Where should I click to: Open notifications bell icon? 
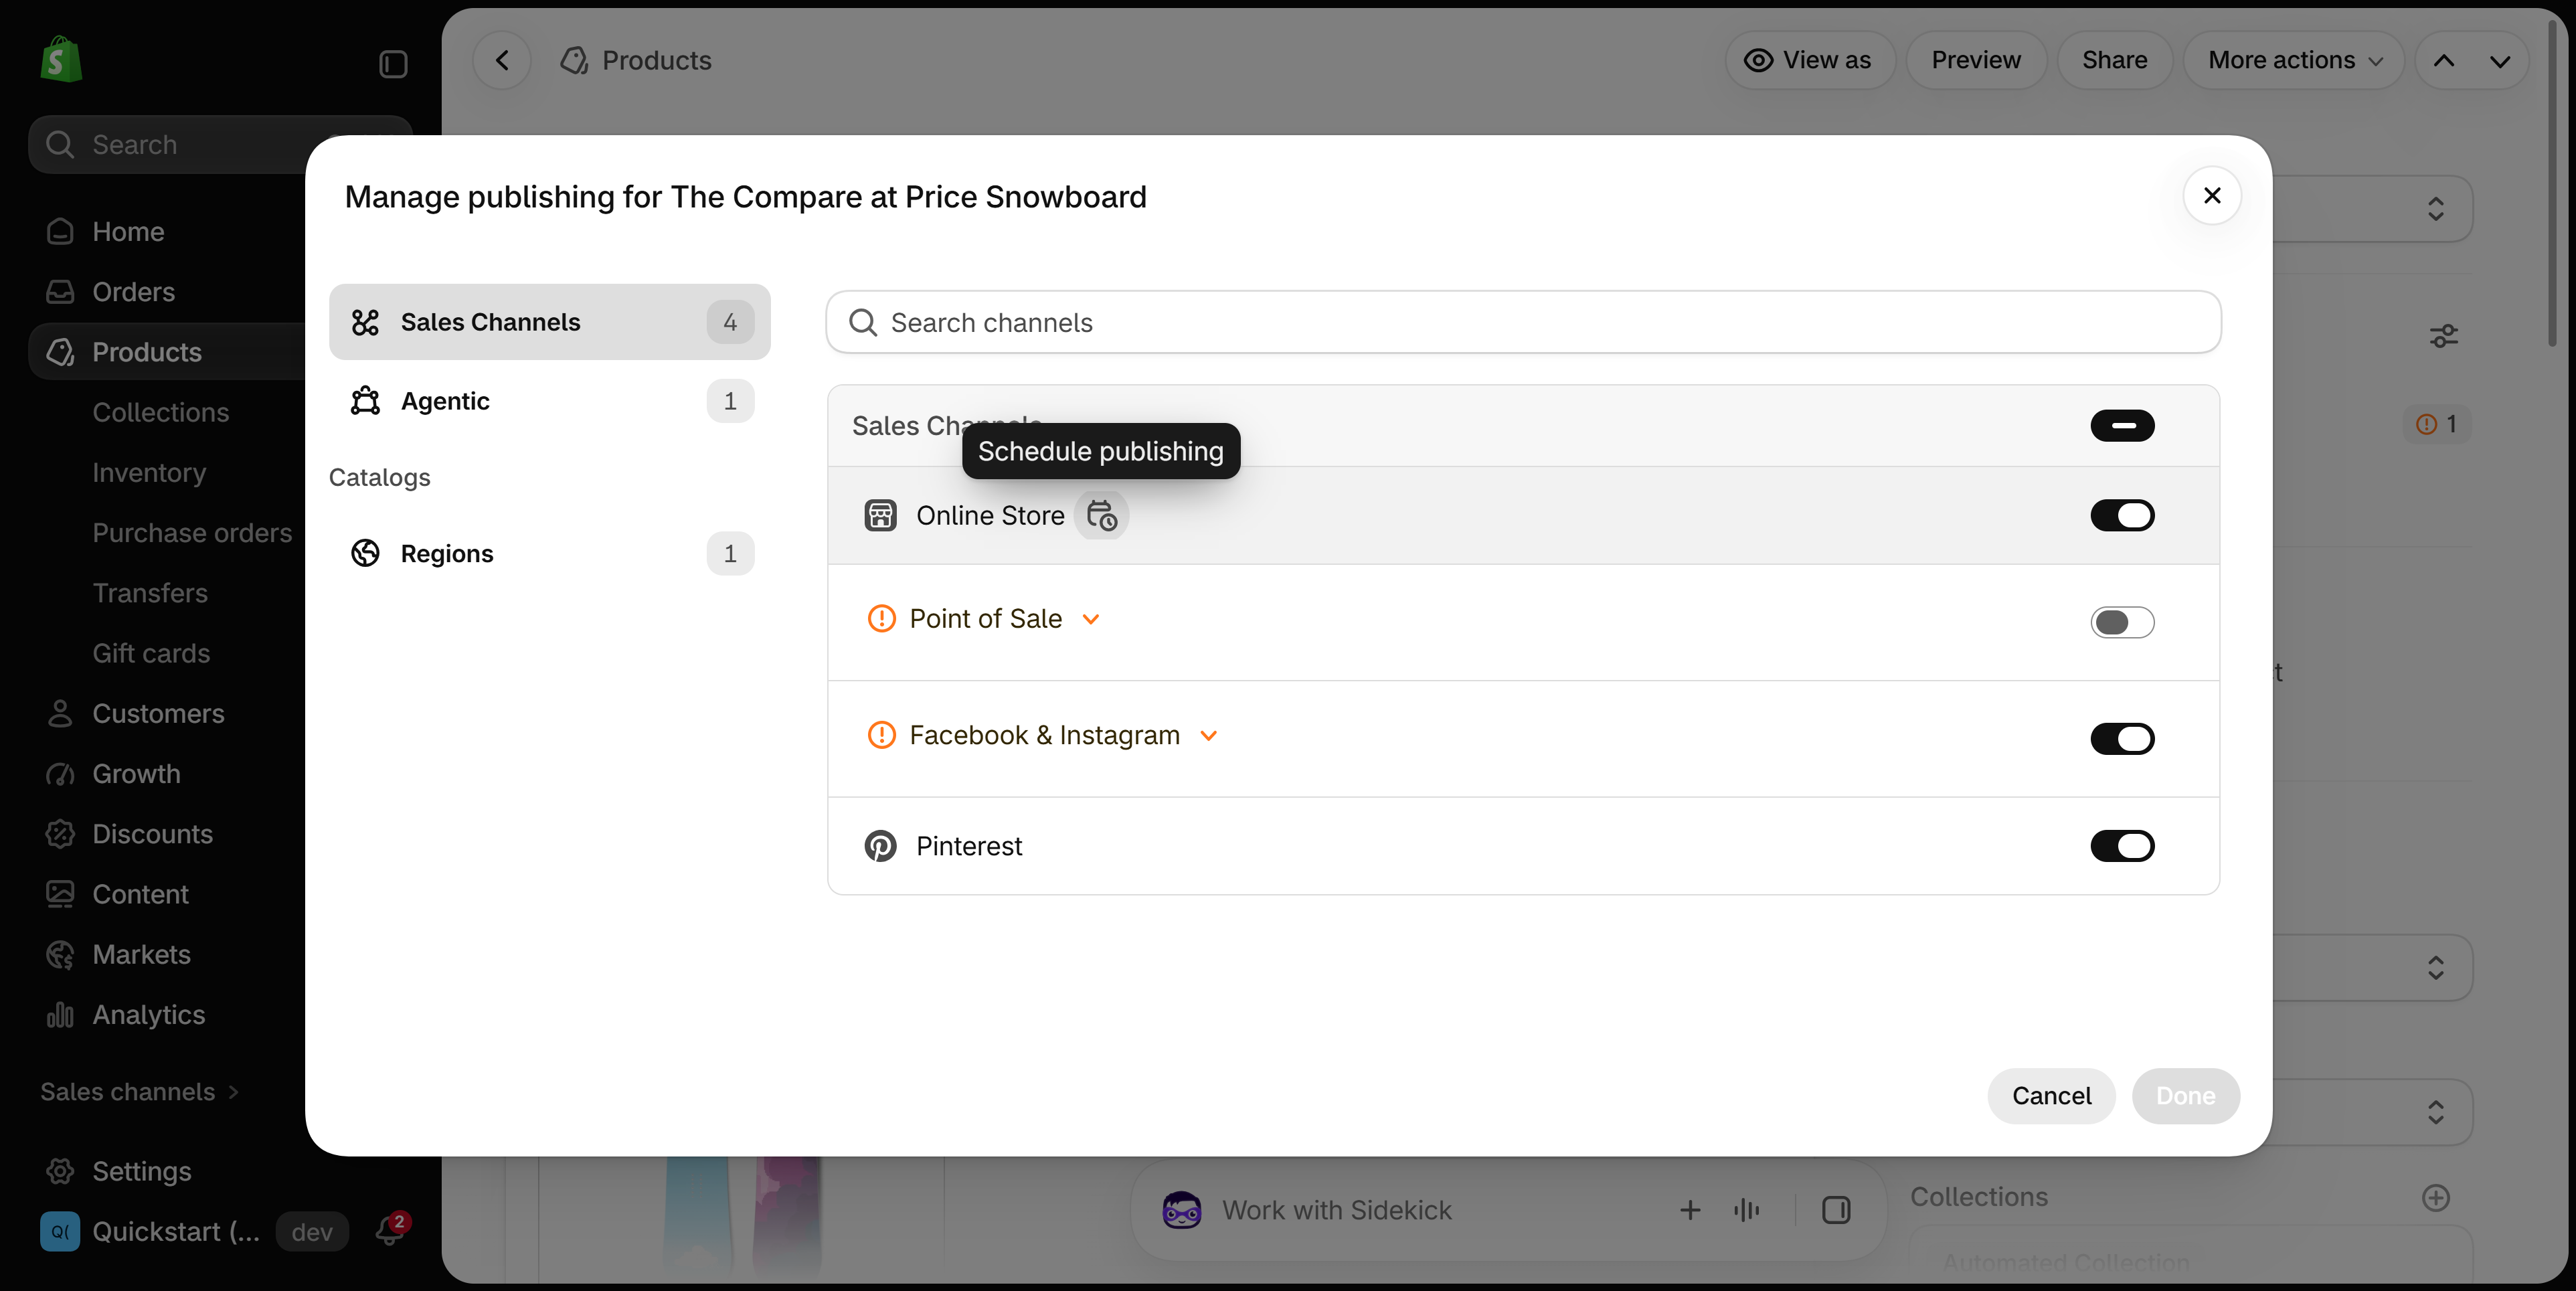click(389, 1230)
